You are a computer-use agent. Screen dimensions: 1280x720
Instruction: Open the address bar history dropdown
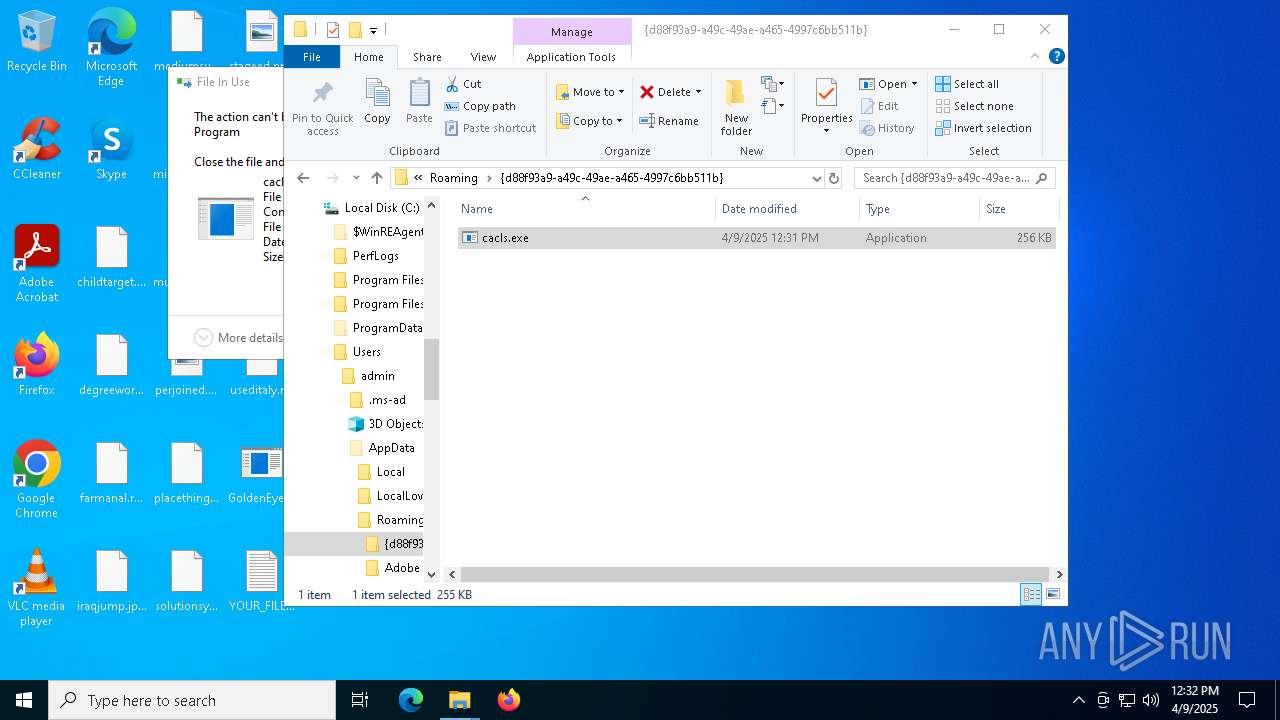[816, 178]
